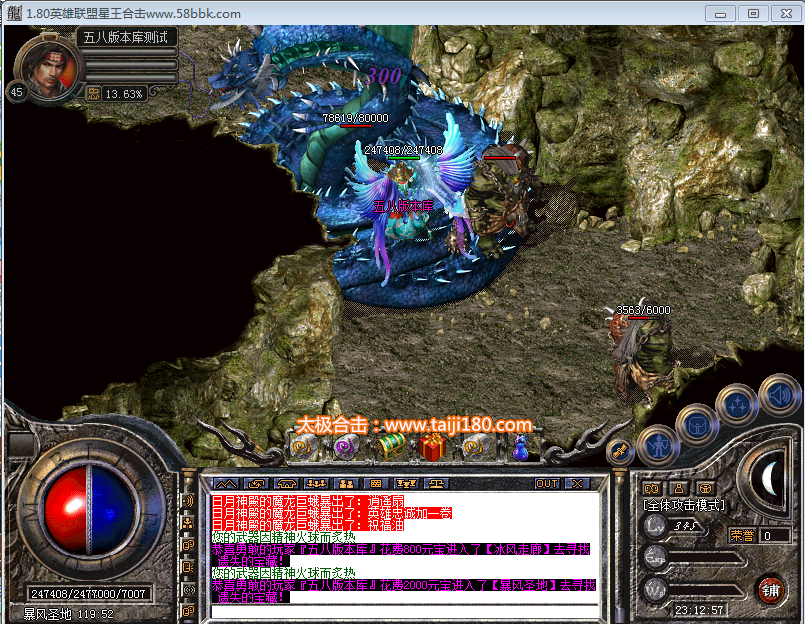Click the chat line ending 祝福油

click(x=308, y=525)
